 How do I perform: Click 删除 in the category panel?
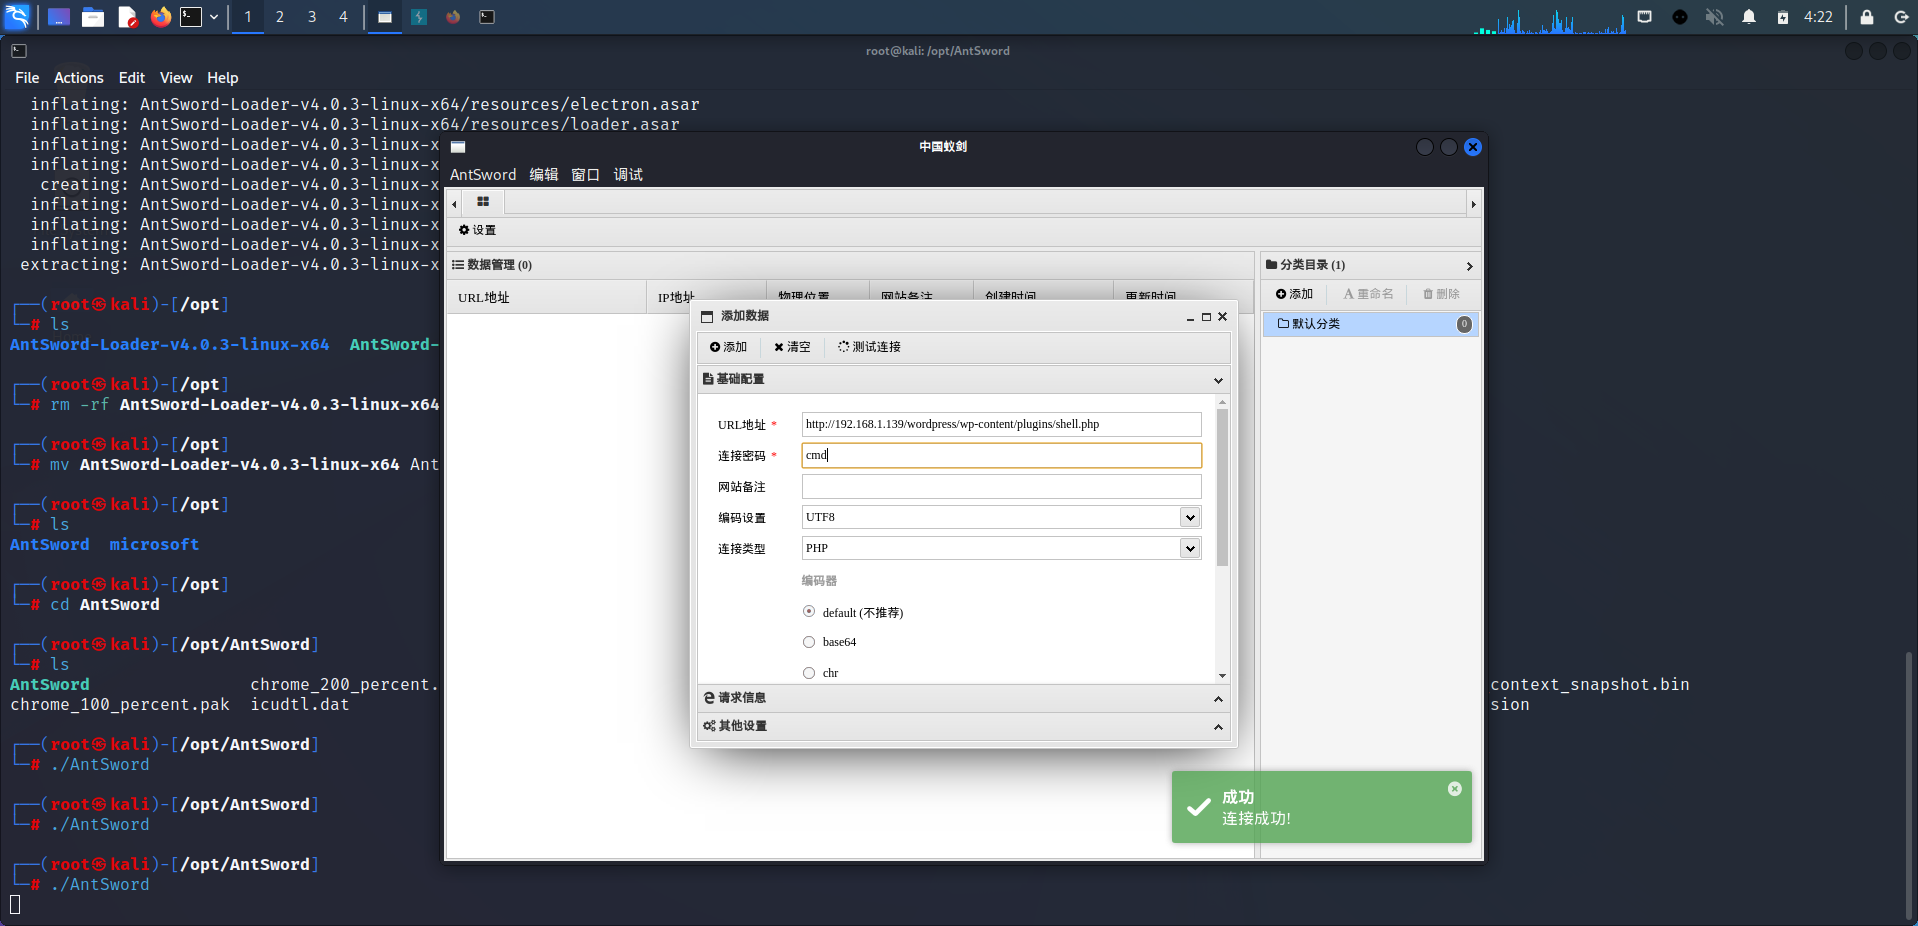(x=1441, y=294)
